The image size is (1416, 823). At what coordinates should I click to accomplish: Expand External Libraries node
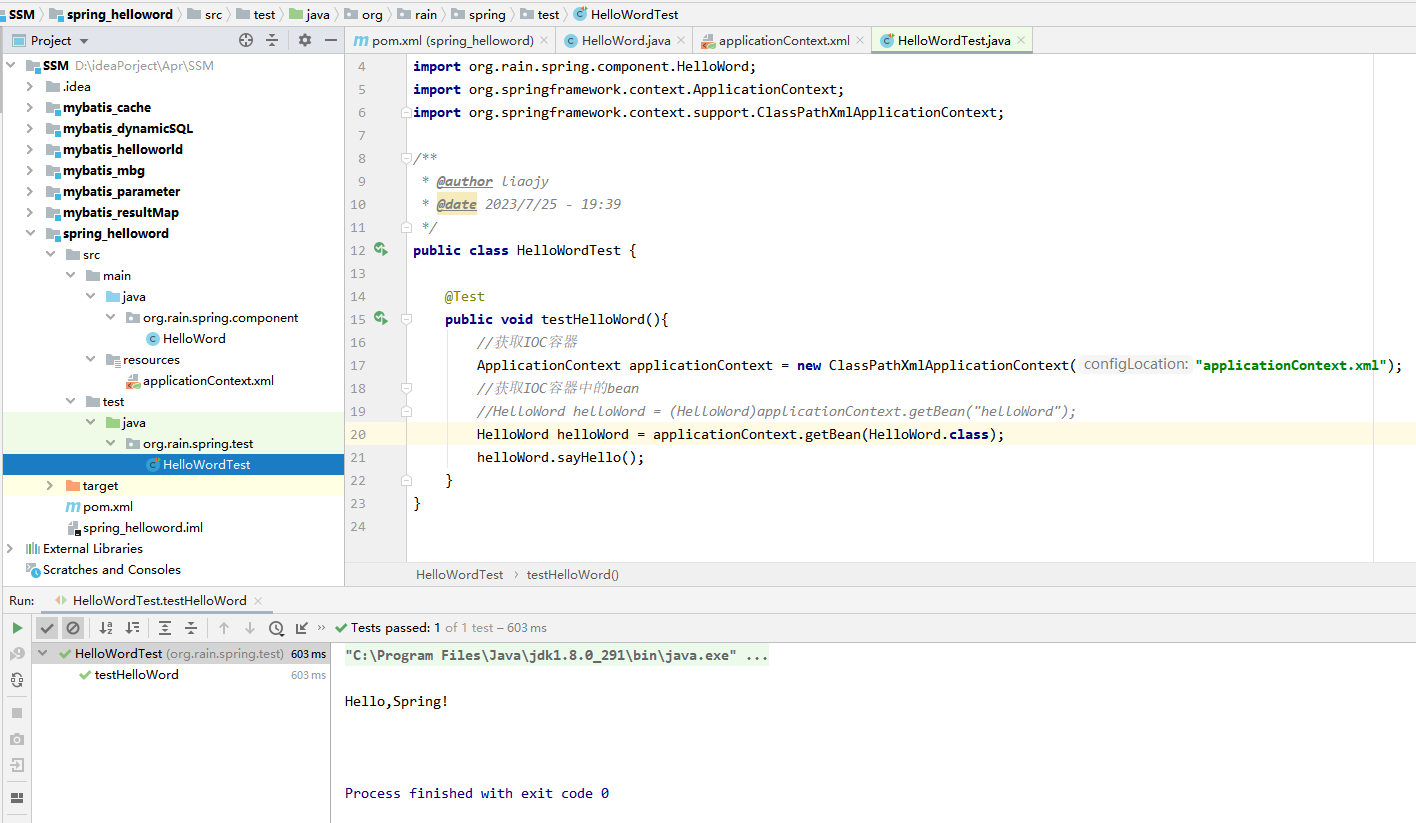coord(10,549)
